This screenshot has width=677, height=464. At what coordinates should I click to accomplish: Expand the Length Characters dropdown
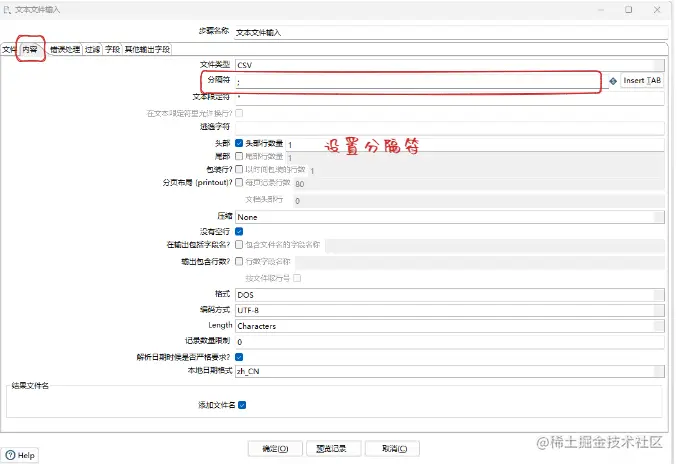(x=449, y=326)
